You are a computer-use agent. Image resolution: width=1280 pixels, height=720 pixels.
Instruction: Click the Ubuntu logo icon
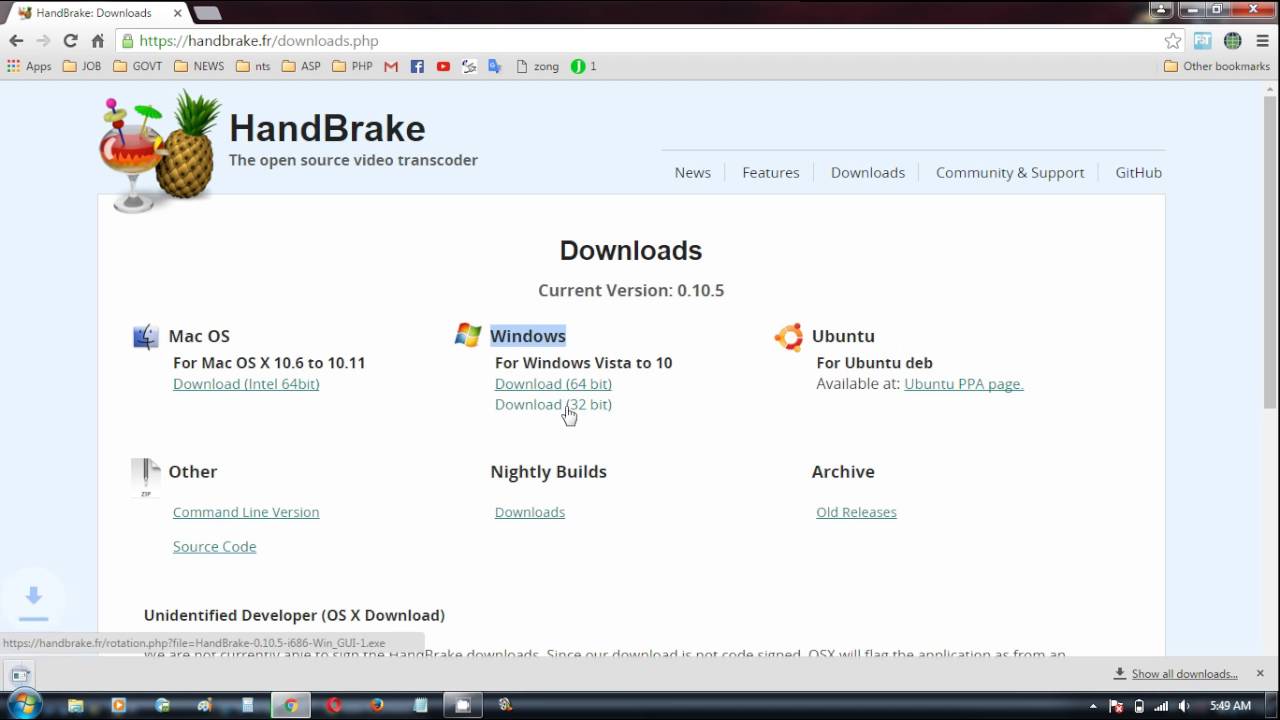[x=788, y=337]
